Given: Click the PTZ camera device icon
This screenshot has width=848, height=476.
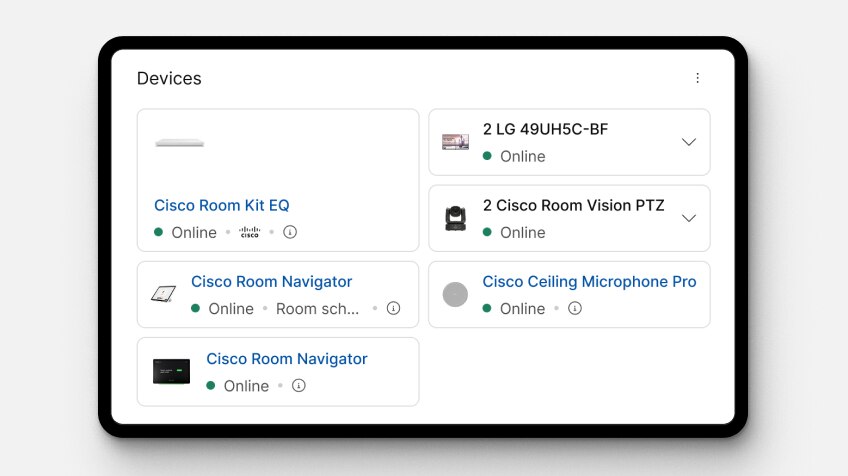Looking at the screenshot, I should [455, 218].
